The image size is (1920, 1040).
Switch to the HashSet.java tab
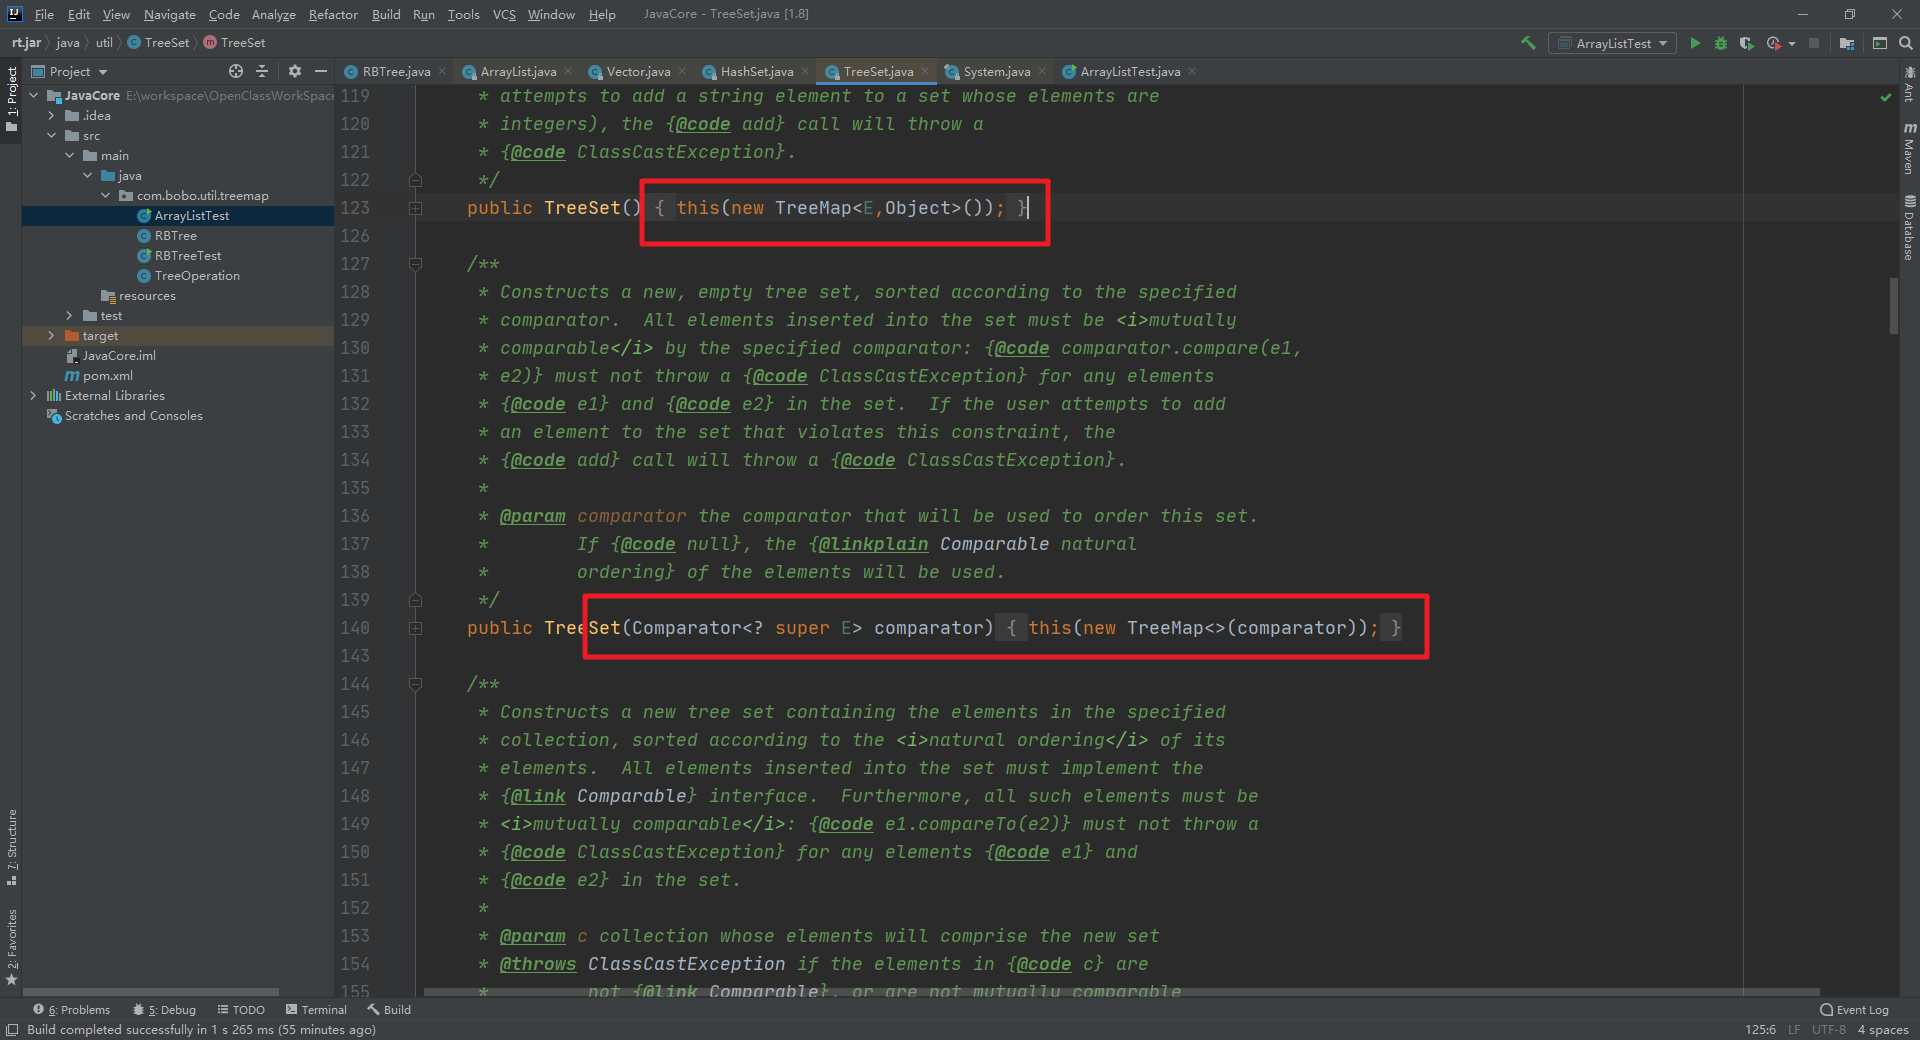point(756,71)
